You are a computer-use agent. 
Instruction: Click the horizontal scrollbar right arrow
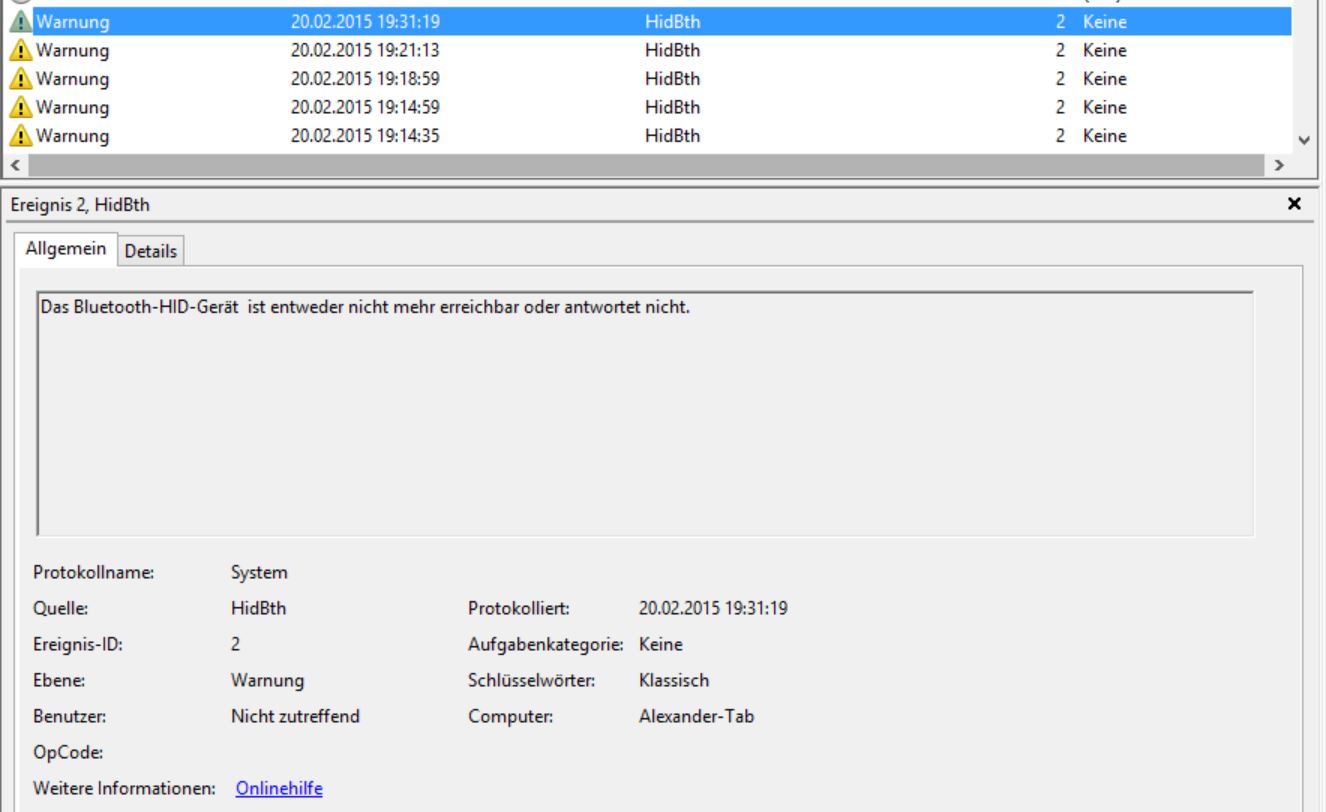[x=1279, y=164]
